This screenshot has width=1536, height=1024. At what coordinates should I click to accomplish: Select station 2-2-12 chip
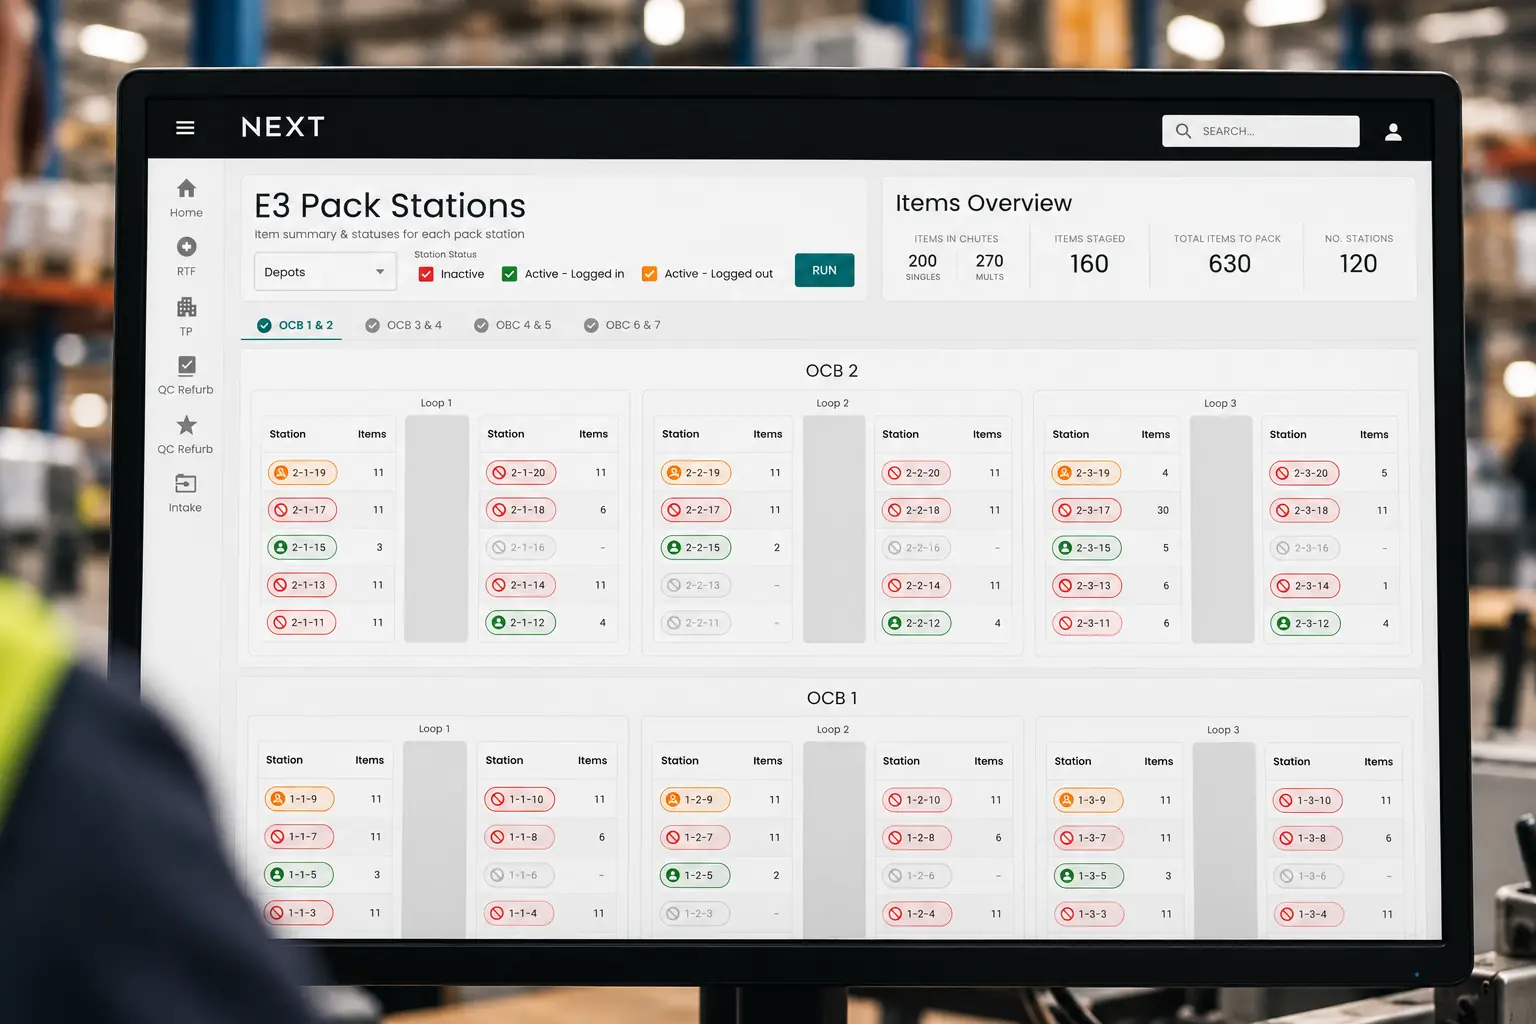tap(915, 624)
